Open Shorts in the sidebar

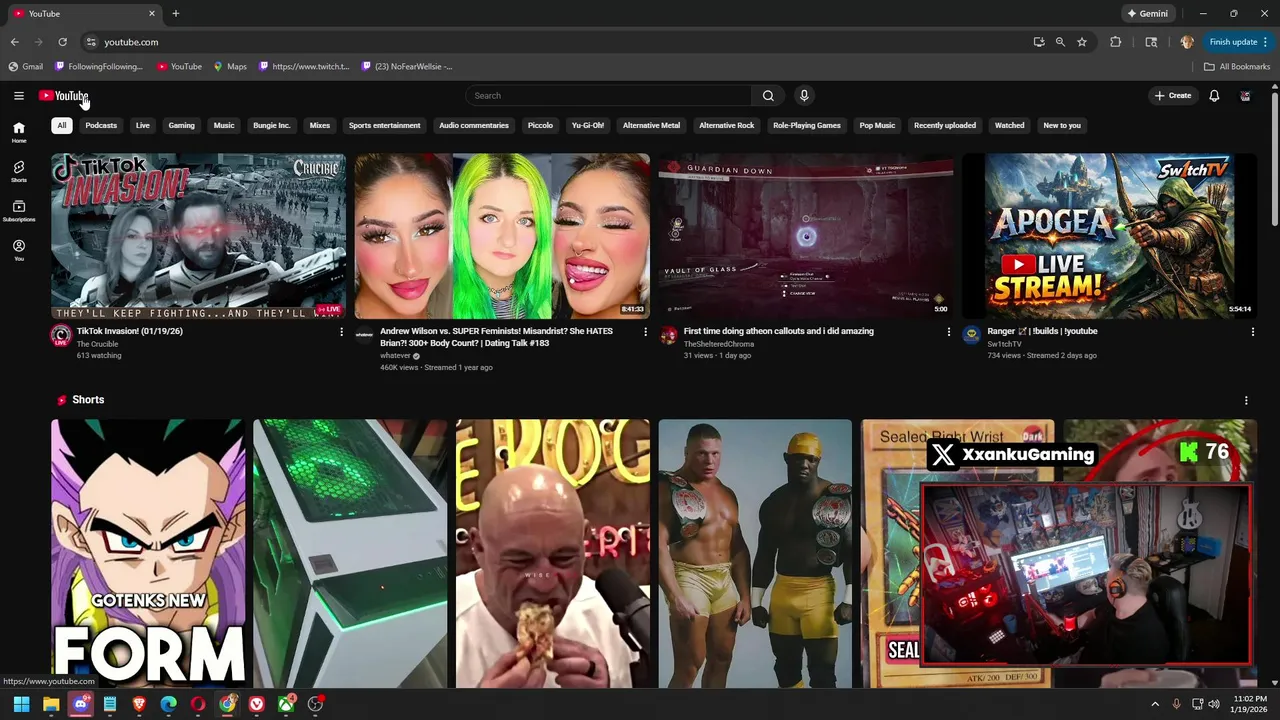19,171
